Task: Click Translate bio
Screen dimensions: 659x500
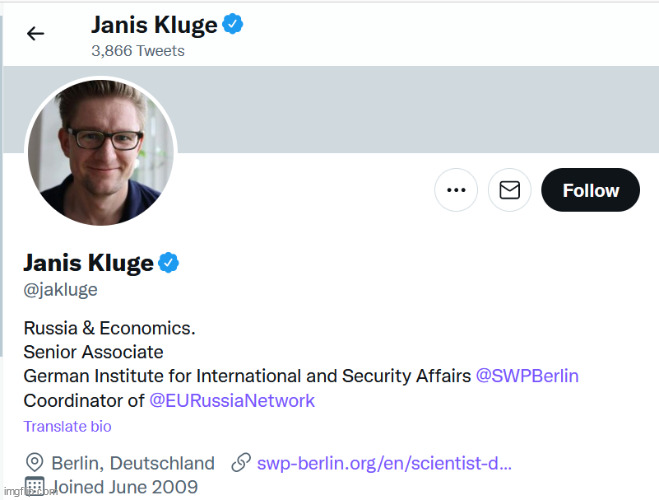Action: 67,427
